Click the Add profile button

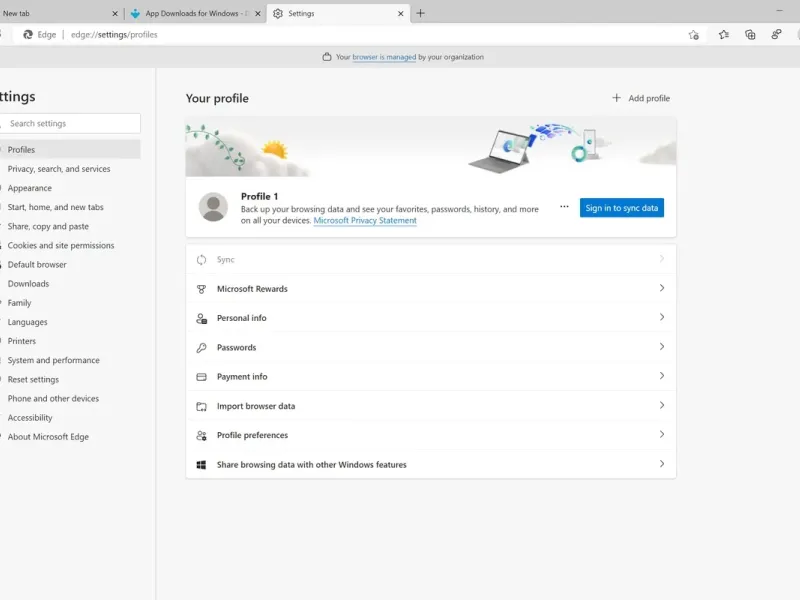click(x=641, y=98)
